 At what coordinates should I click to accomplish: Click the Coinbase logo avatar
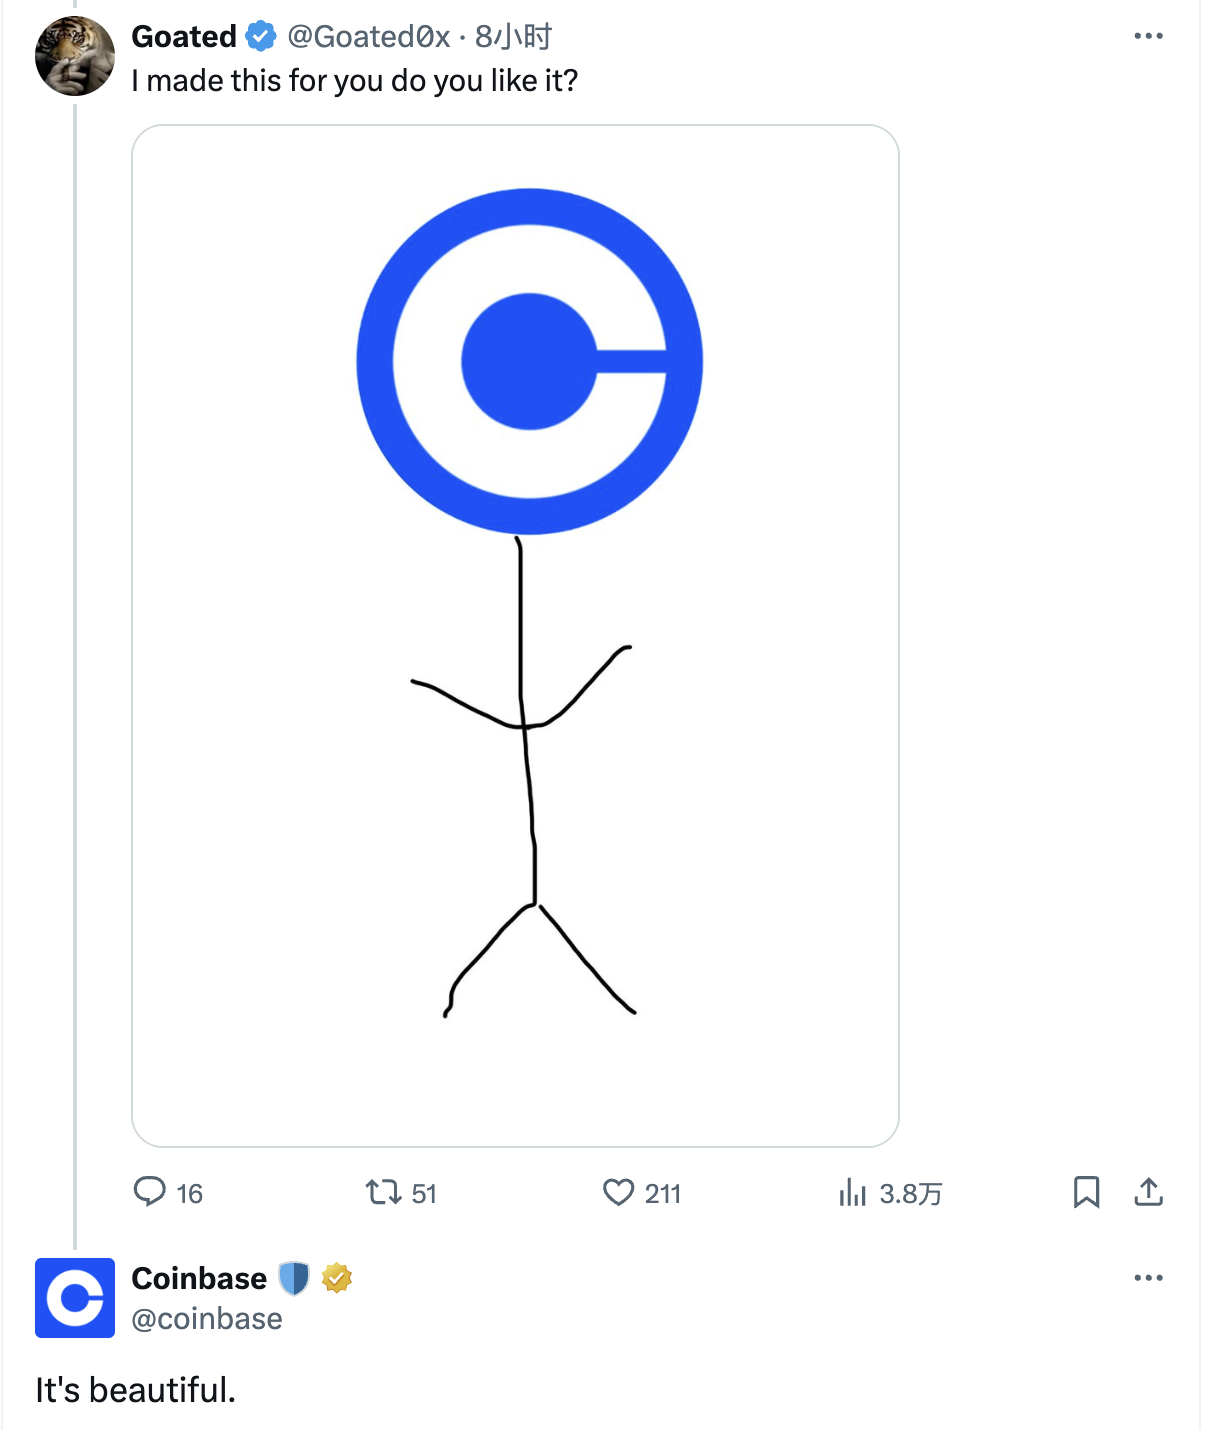pos(75,1298)
